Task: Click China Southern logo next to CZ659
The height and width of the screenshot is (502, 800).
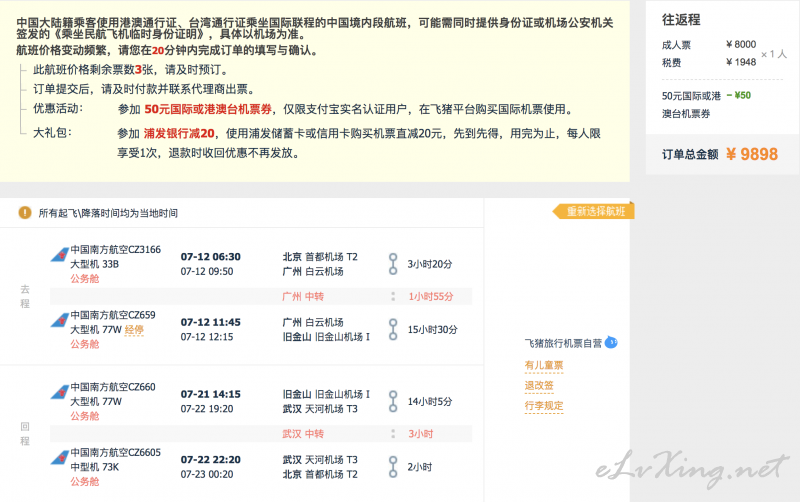Action: click(60, 320)
